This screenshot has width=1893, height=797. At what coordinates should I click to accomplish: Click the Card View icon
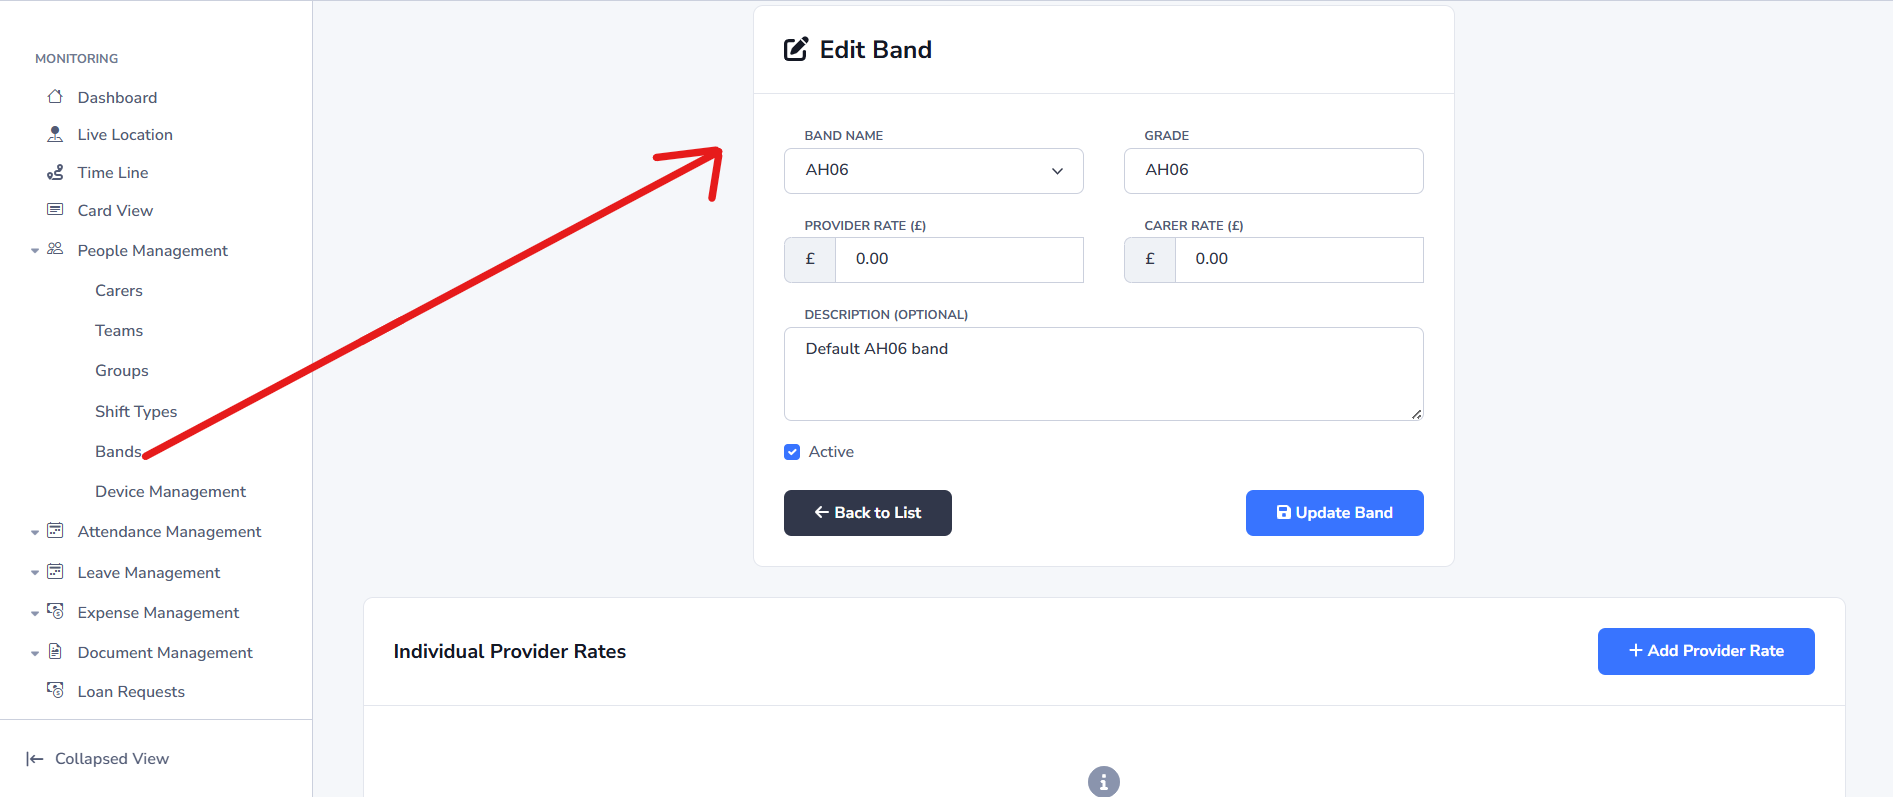pyautogui.click(x=55, y=210)
